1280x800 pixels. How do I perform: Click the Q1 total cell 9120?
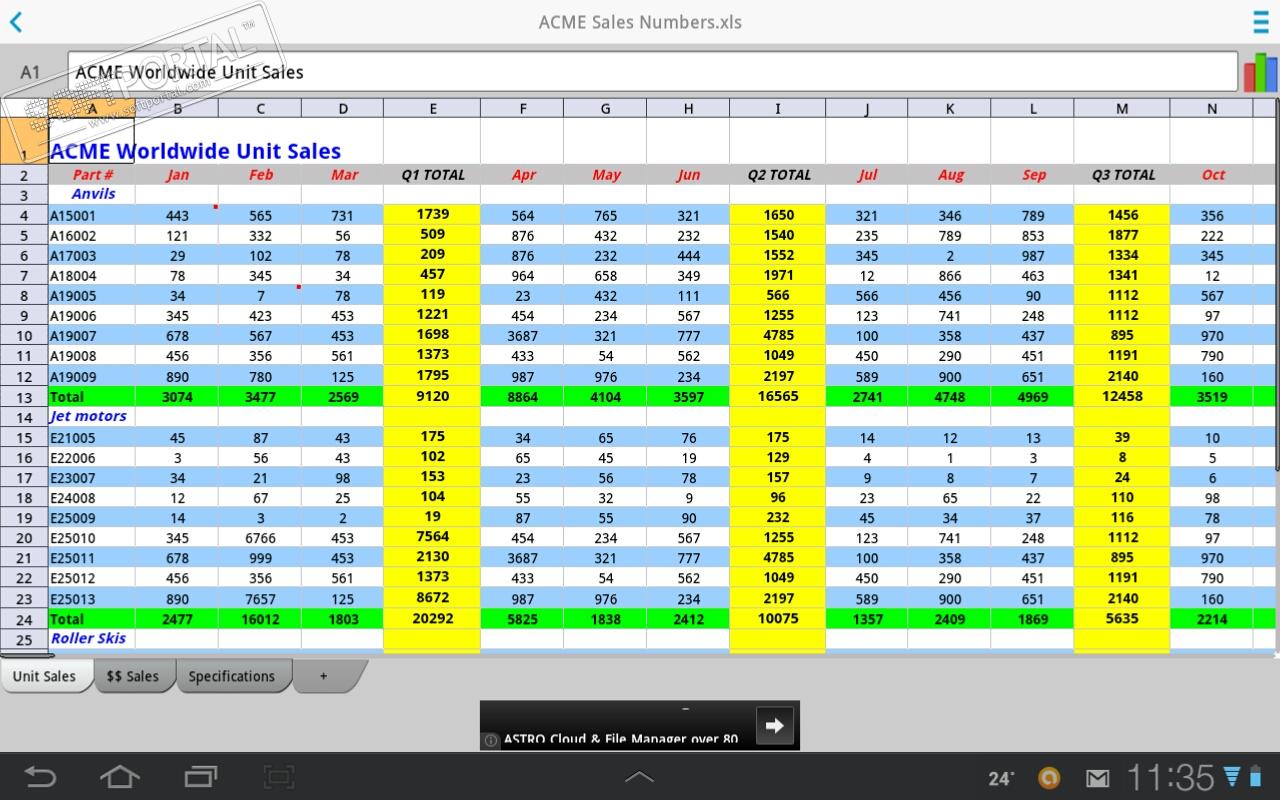[x=433, y=396]
